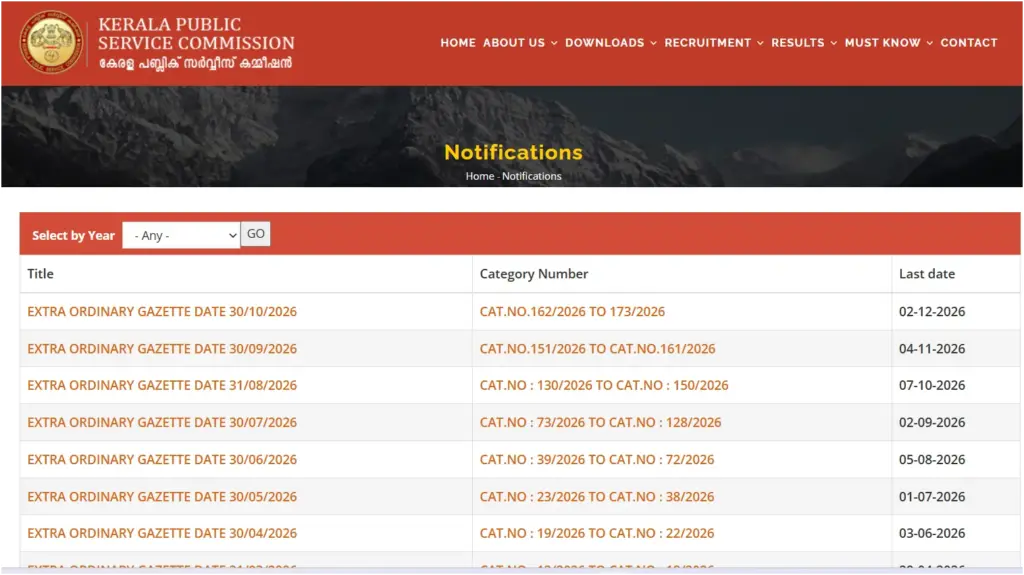Click the chevron beside Downloads
This screenshot has width=1024, height=575.
pyautogui.click(x=653, y=43)
